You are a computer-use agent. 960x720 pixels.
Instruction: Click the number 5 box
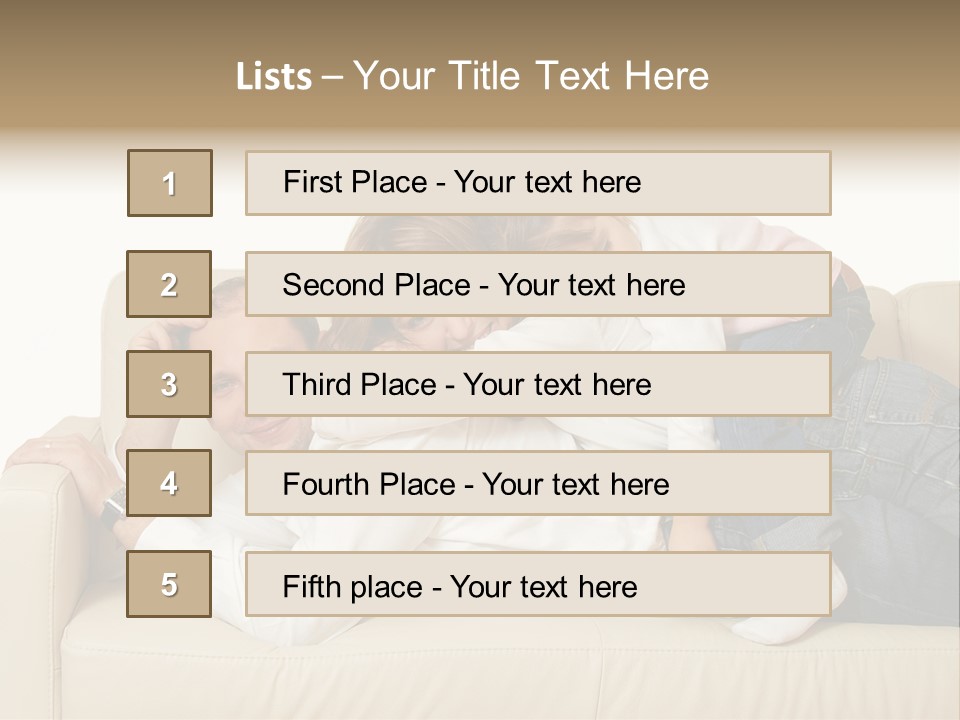coord(170,584)
